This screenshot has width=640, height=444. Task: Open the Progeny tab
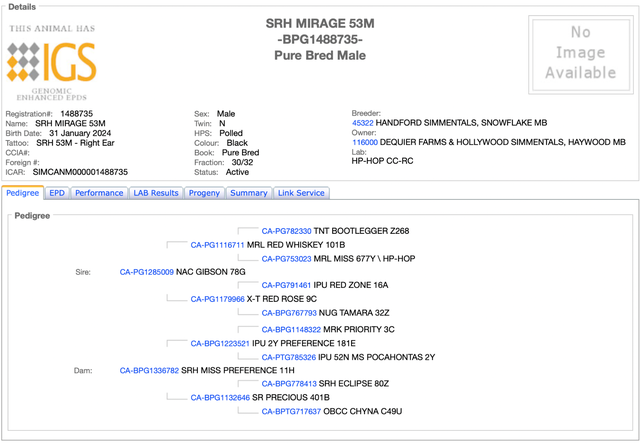pyautogui.click(x=205, y=193)
